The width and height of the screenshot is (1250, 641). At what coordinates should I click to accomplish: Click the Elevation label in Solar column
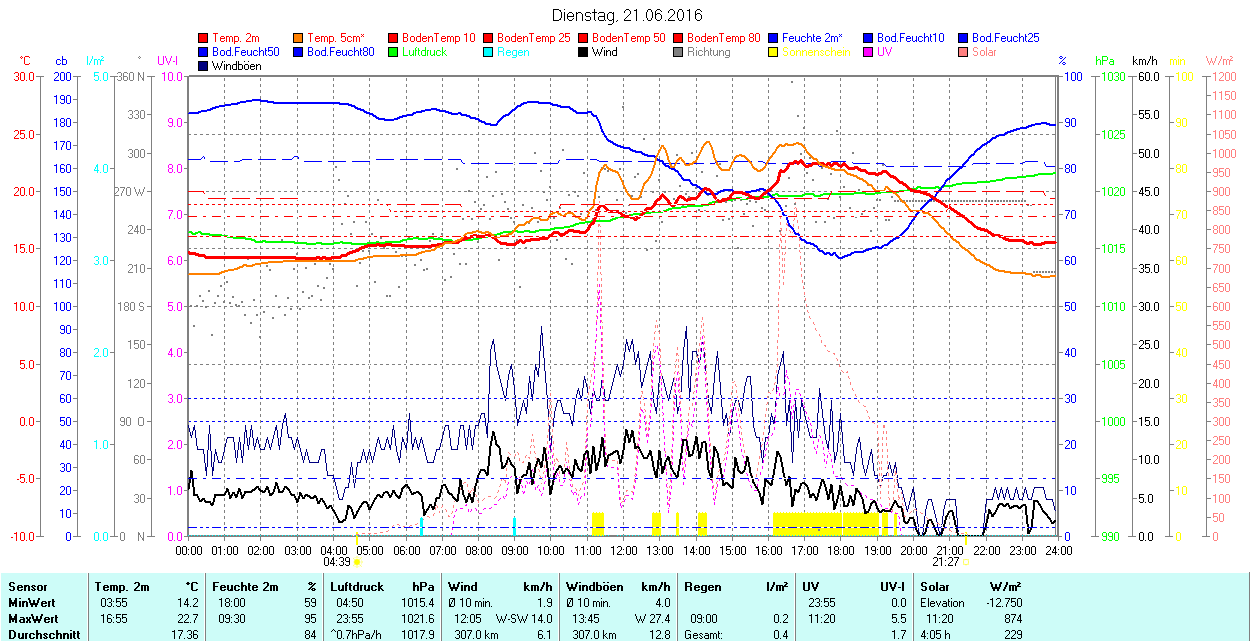(943, 603)
